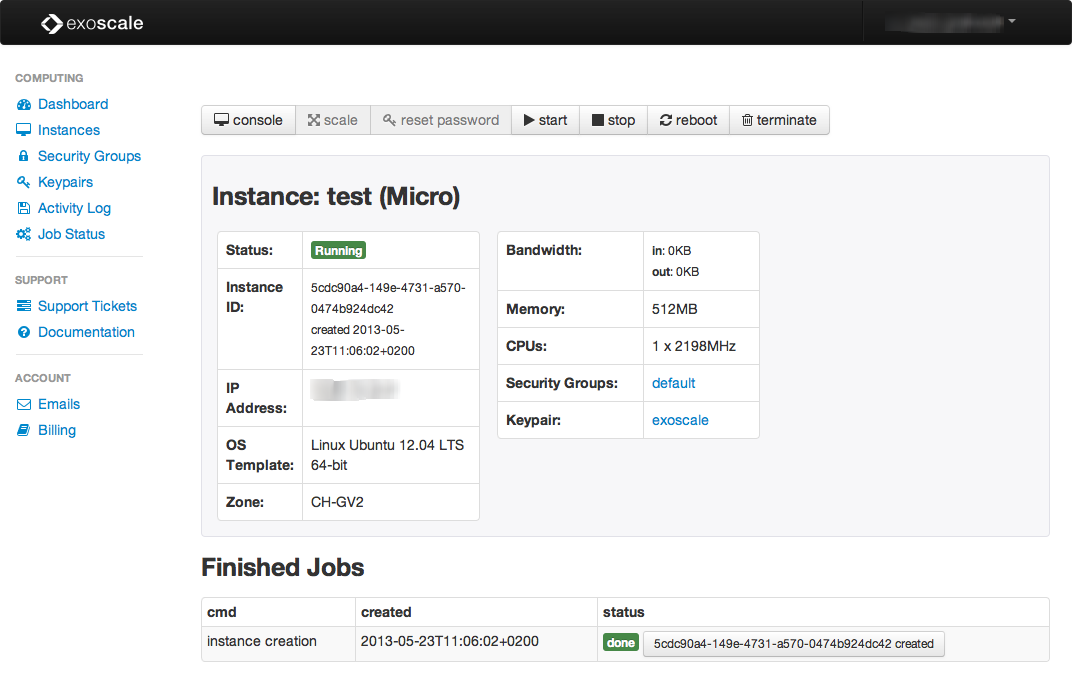1072x692 pixels.
Task: Open Activity Log from sidebar
Action: (x=74, y=208)
